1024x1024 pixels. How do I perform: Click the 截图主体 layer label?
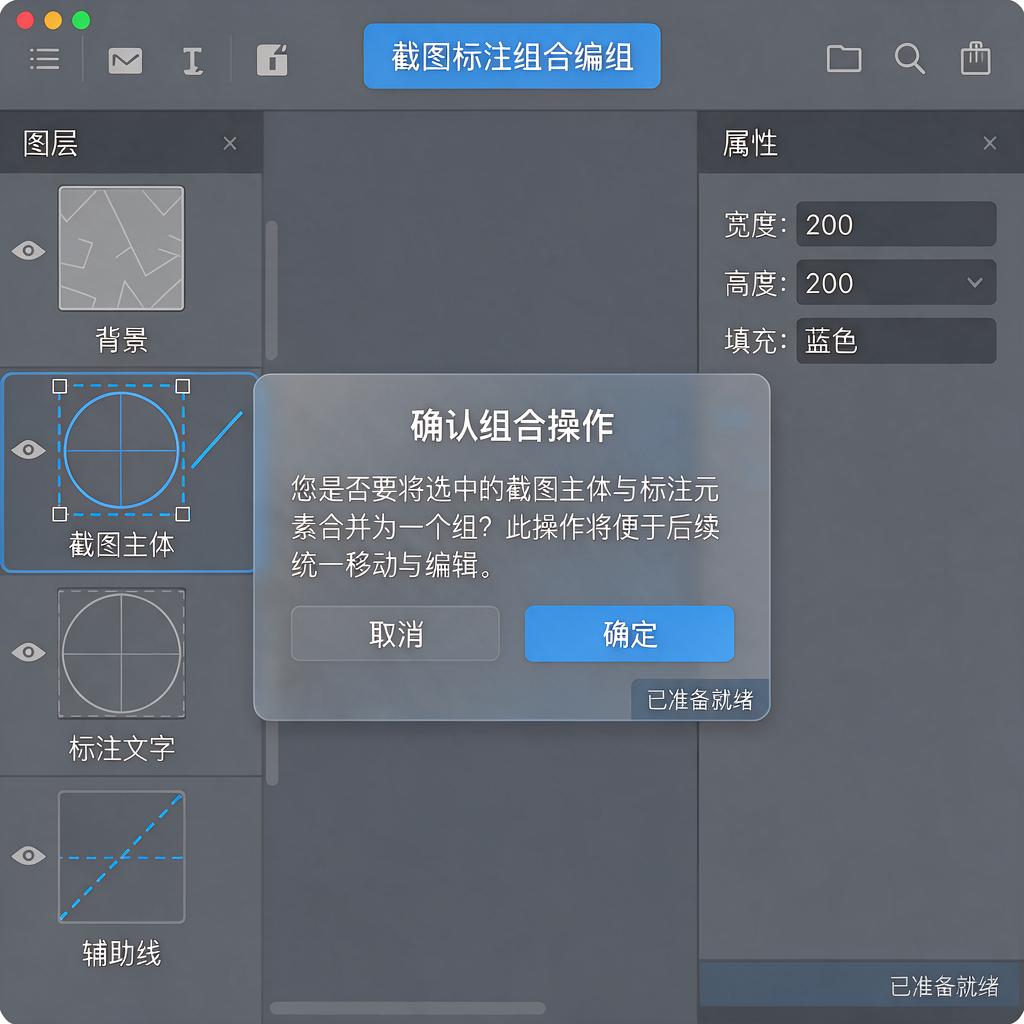coord(121,545)
